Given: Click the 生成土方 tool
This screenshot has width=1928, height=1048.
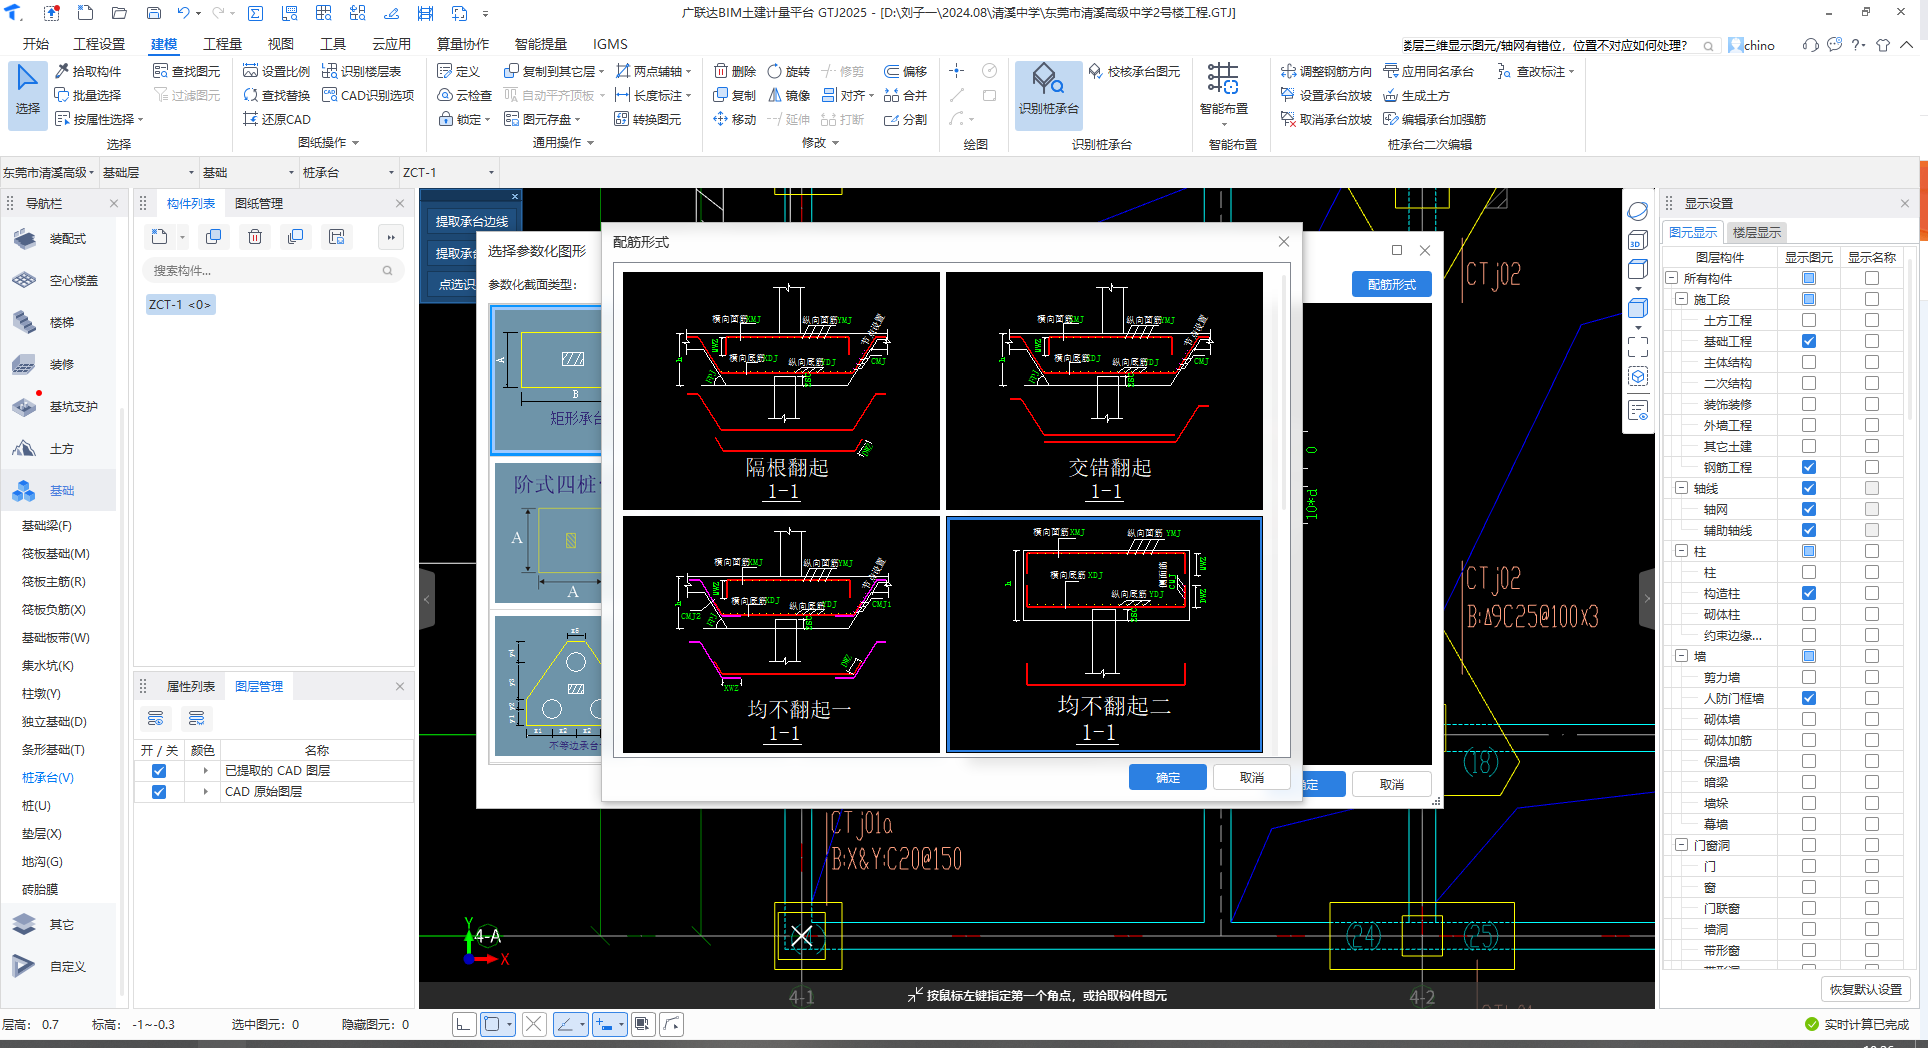Looking at the screenshot, I should coord(1416,95).
